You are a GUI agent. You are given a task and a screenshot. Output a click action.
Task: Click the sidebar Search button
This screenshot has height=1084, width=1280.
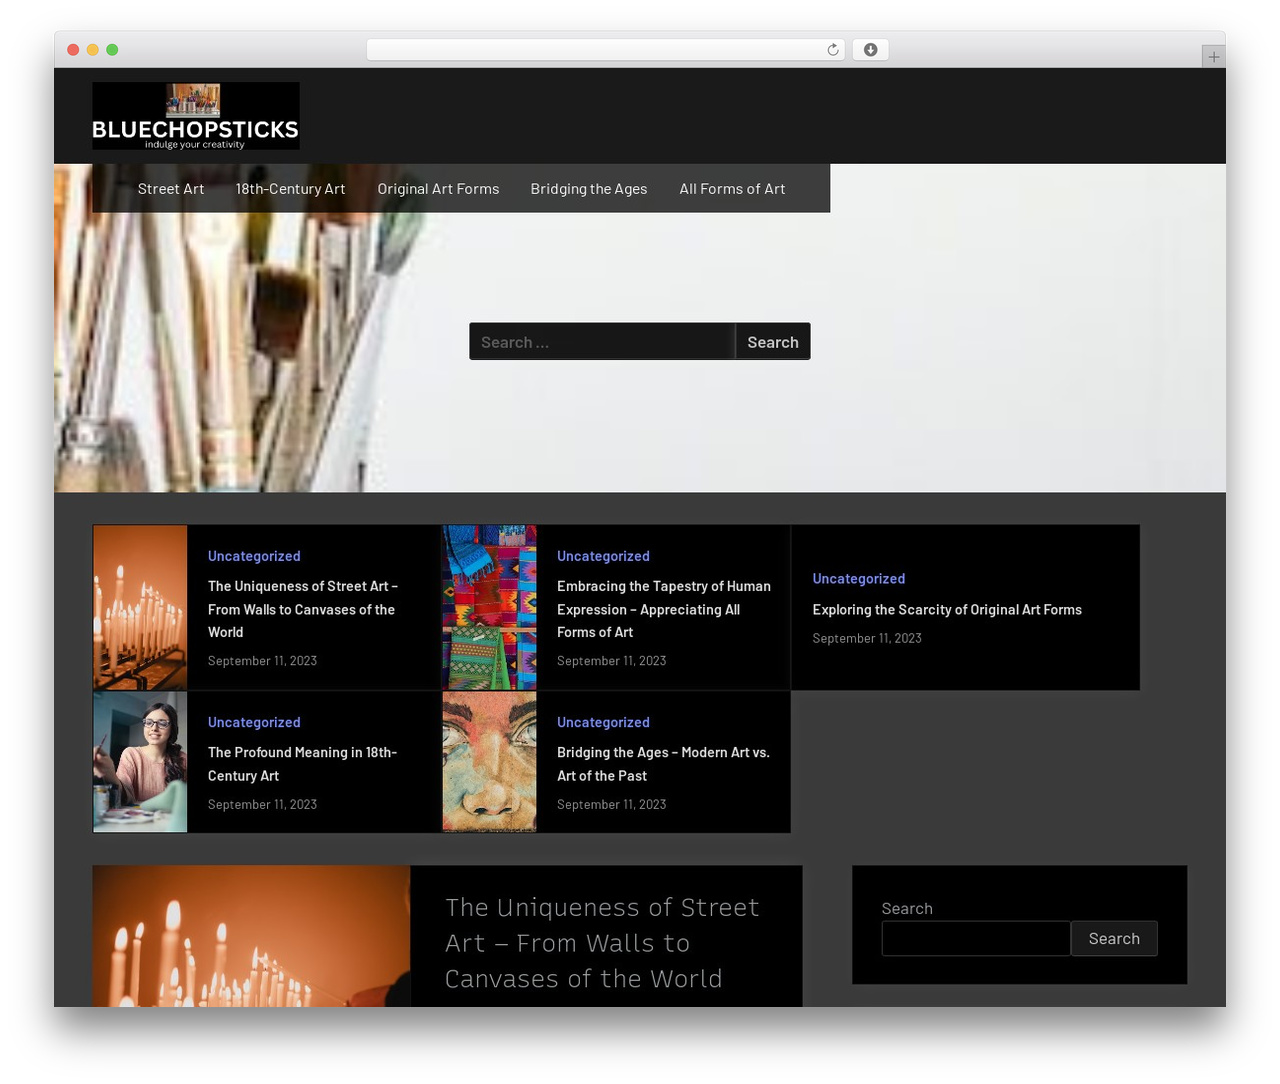point(1114,939)
